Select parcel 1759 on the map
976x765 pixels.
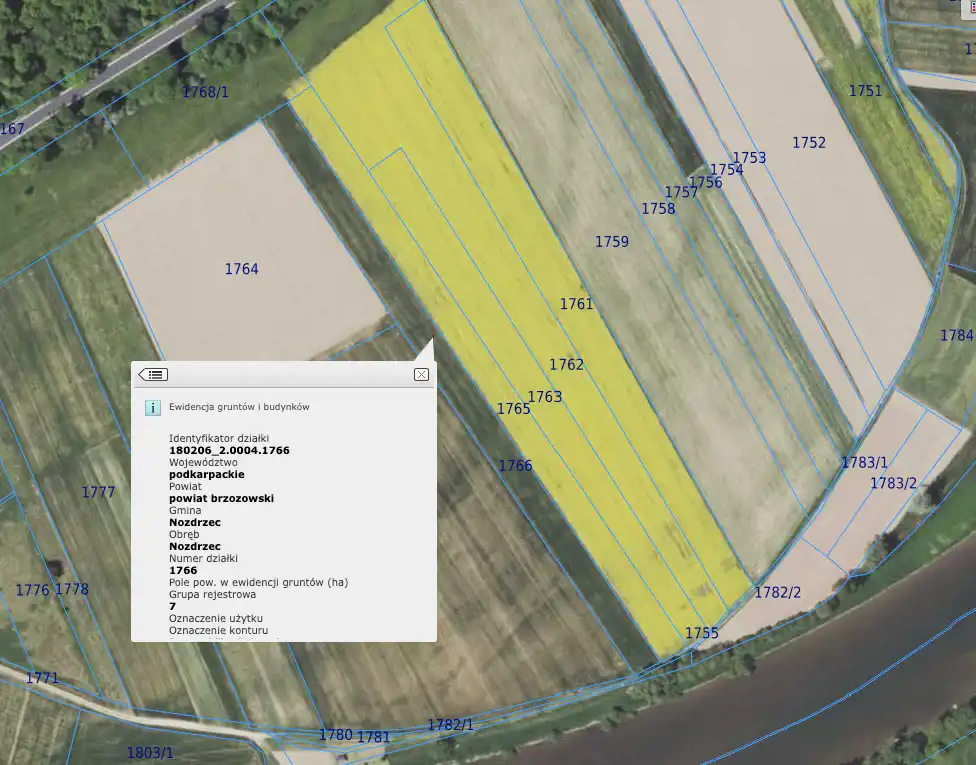coord(611,241)
